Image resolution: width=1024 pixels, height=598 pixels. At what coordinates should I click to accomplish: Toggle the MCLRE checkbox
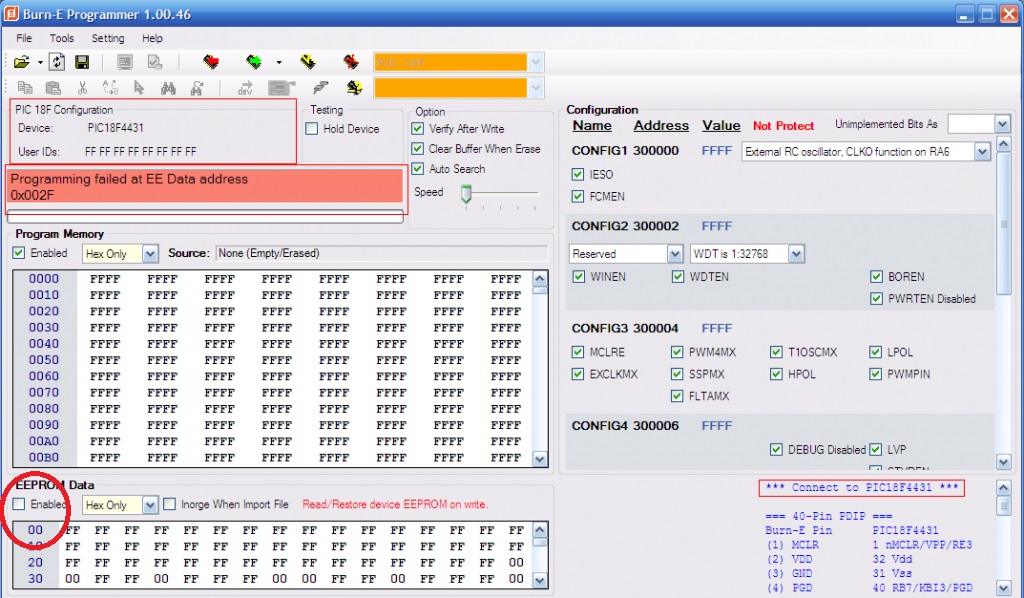(x=577, y=352)
